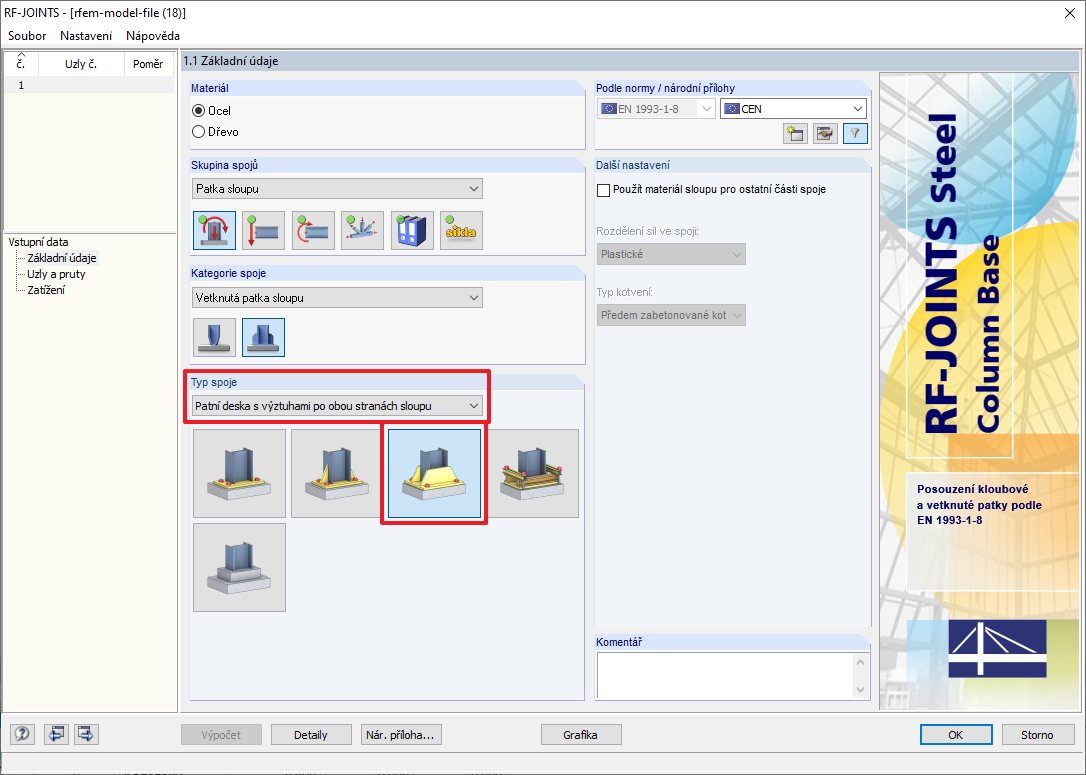
Task: Click the Grafika button
Action: tap(580, 735)
